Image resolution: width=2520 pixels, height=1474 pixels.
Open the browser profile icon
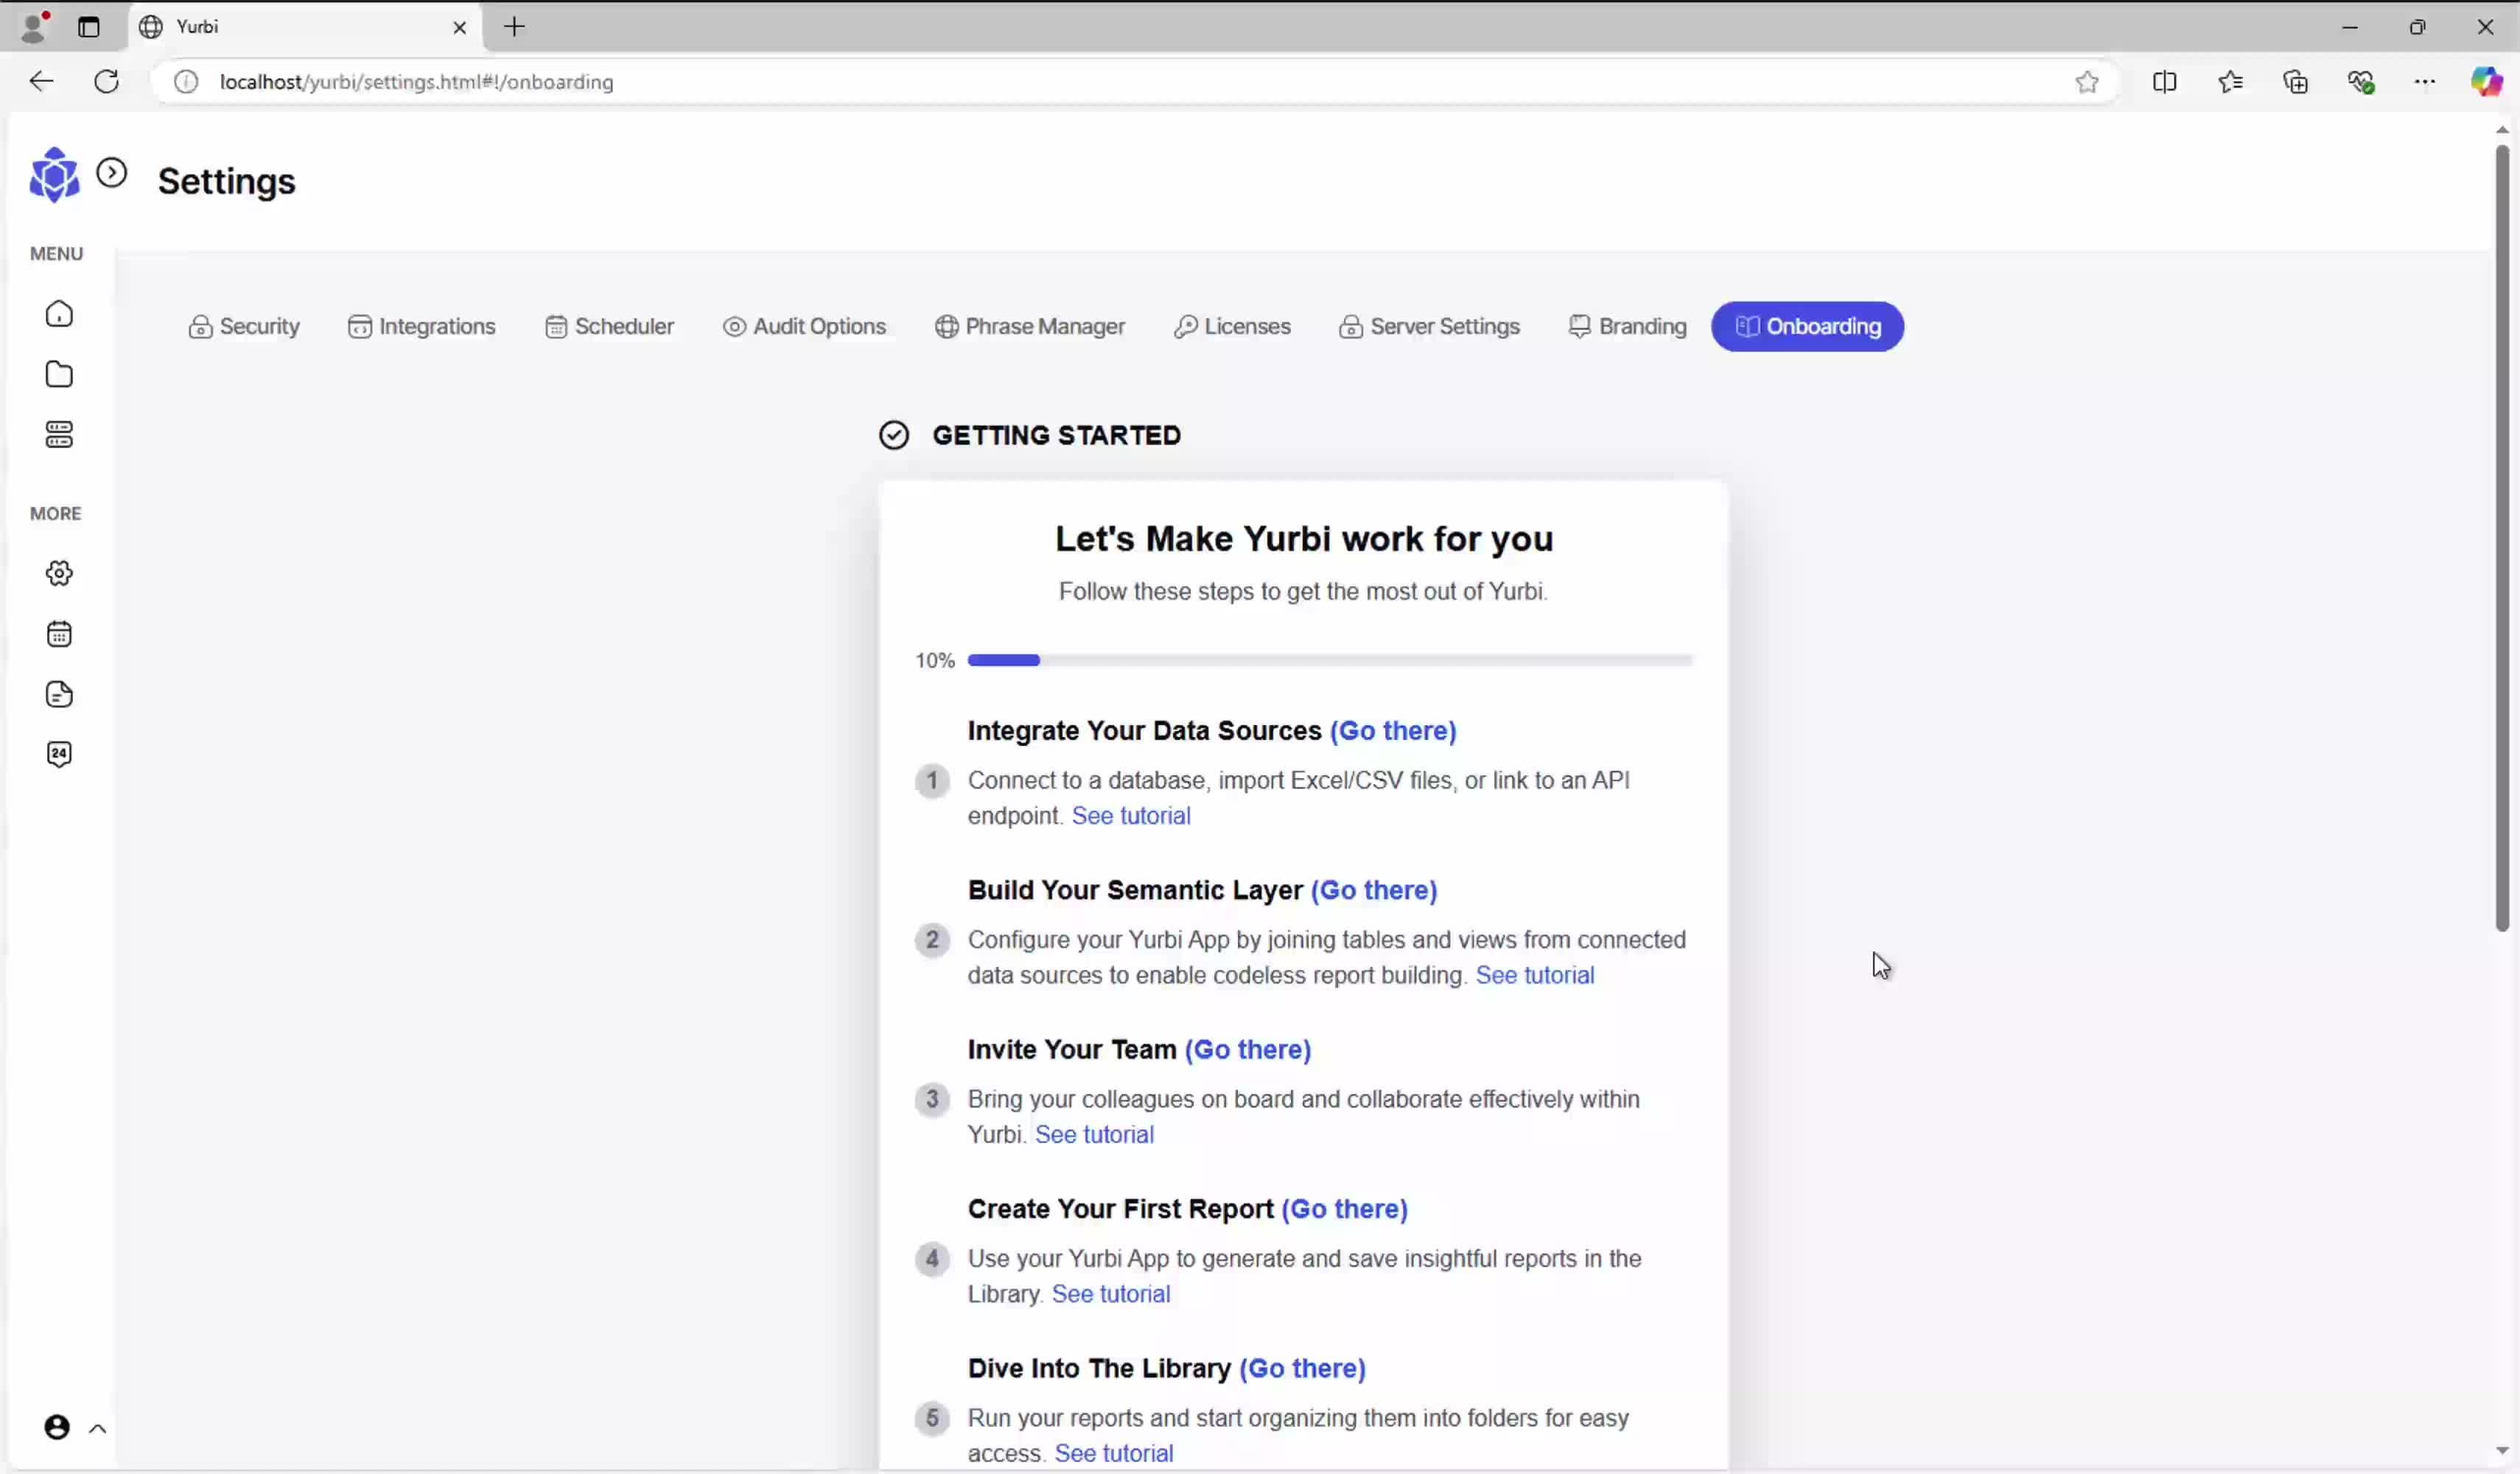34,27
